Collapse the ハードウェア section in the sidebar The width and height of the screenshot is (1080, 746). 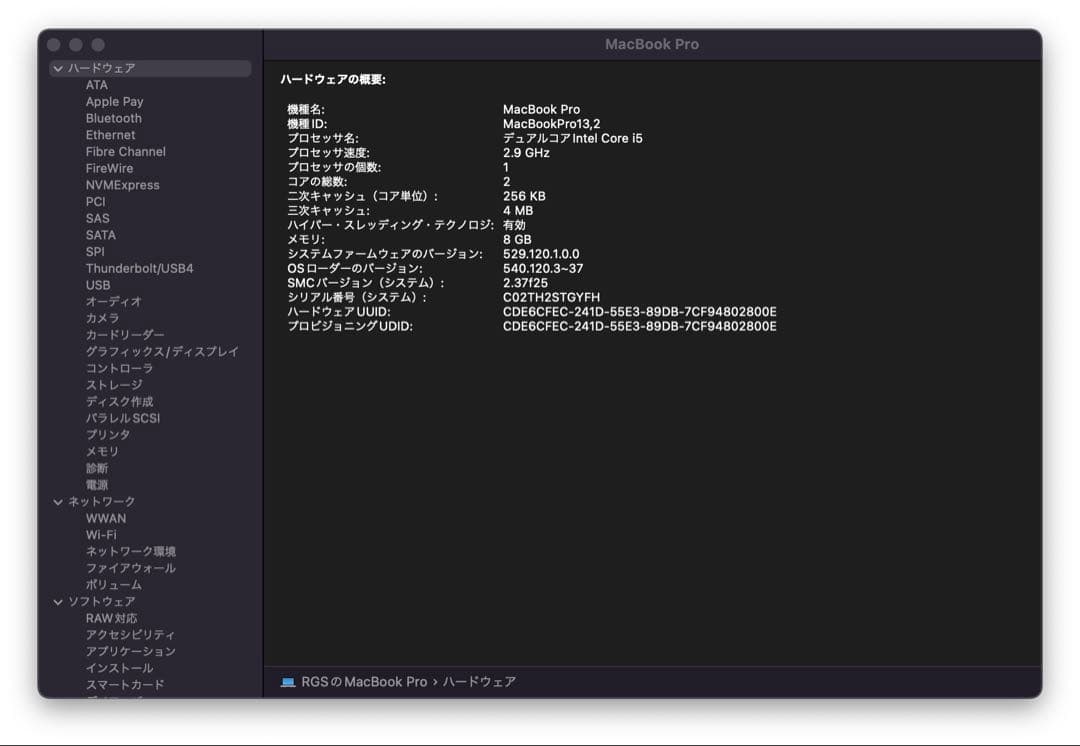[x=58, y=68]
